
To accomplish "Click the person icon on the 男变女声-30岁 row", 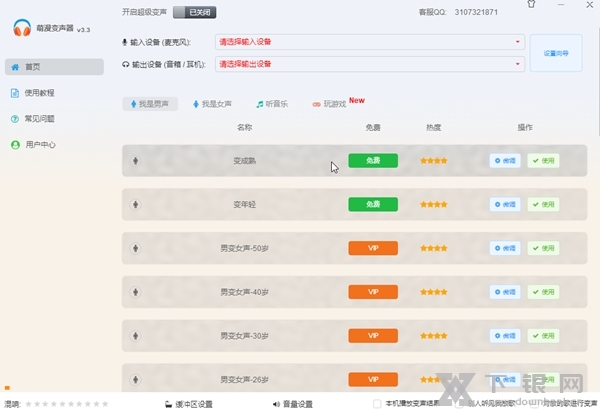I will (135, 336).
